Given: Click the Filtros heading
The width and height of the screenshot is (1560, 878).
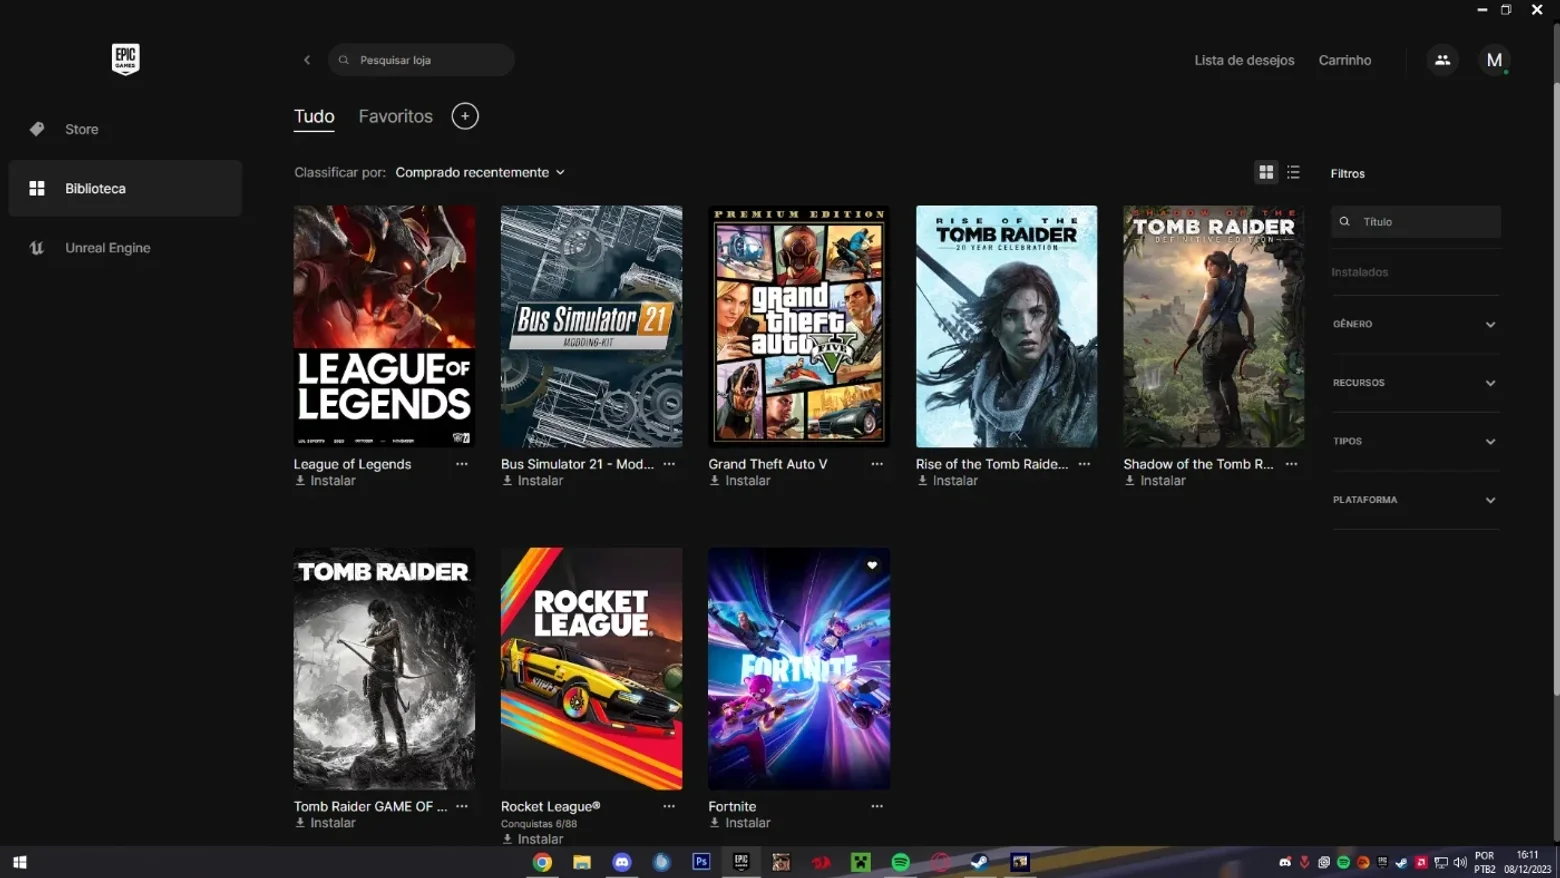Looking at the screenshot, I should point(1348,174).
